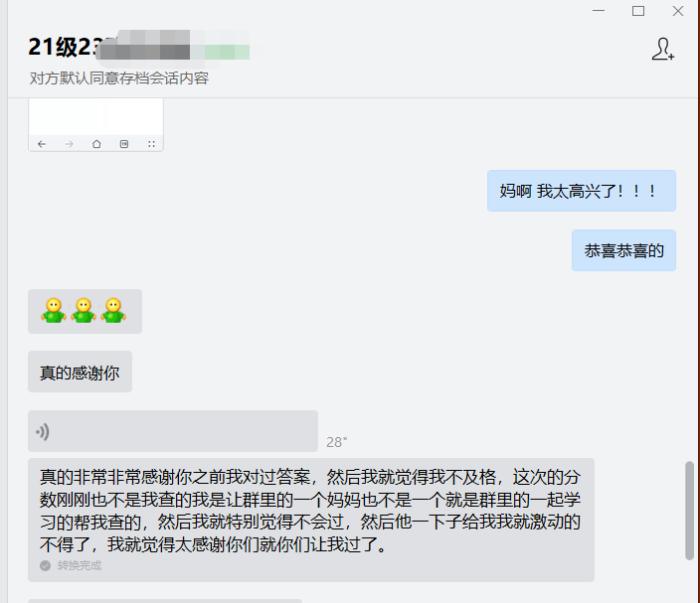
Task: Select the 真的感谢你 message bubble
Action: (x=80, y=372)
